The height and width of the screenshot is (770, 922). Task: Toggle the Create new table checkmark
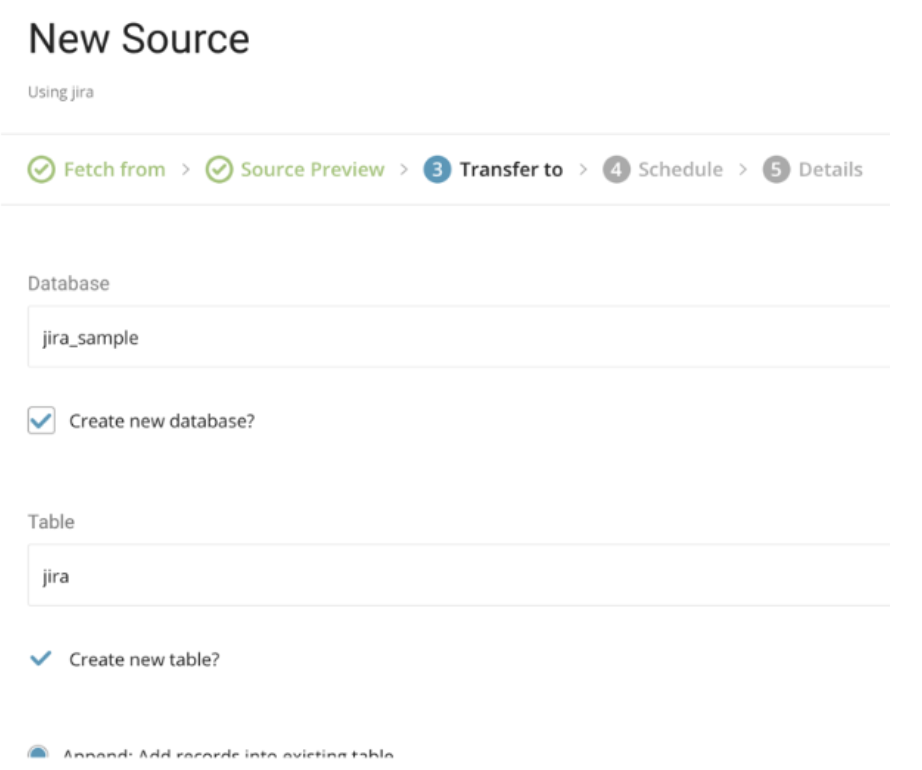pos(41,659)
